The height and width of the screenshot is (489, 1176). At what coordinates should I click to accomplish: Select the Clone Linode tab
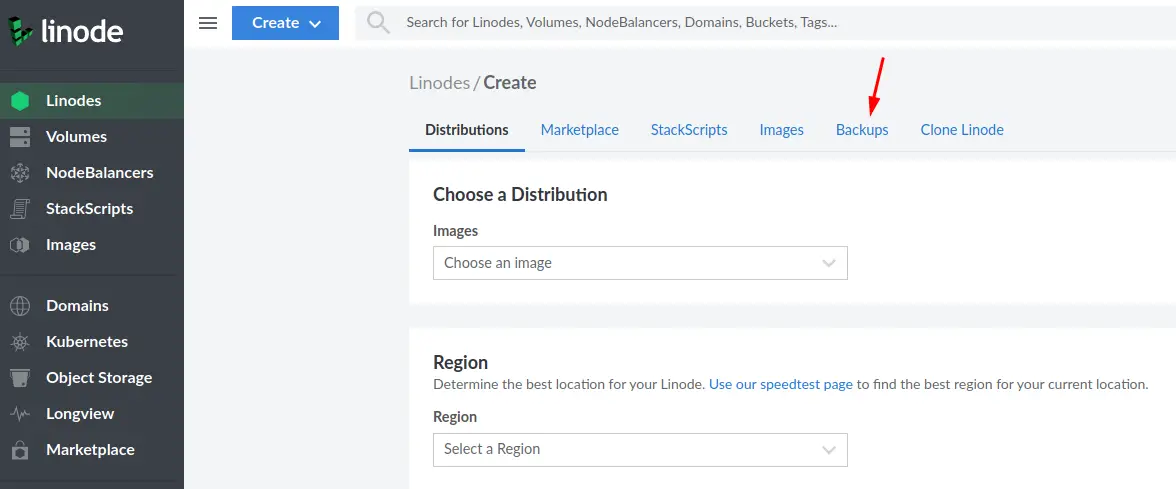(962, 130)
